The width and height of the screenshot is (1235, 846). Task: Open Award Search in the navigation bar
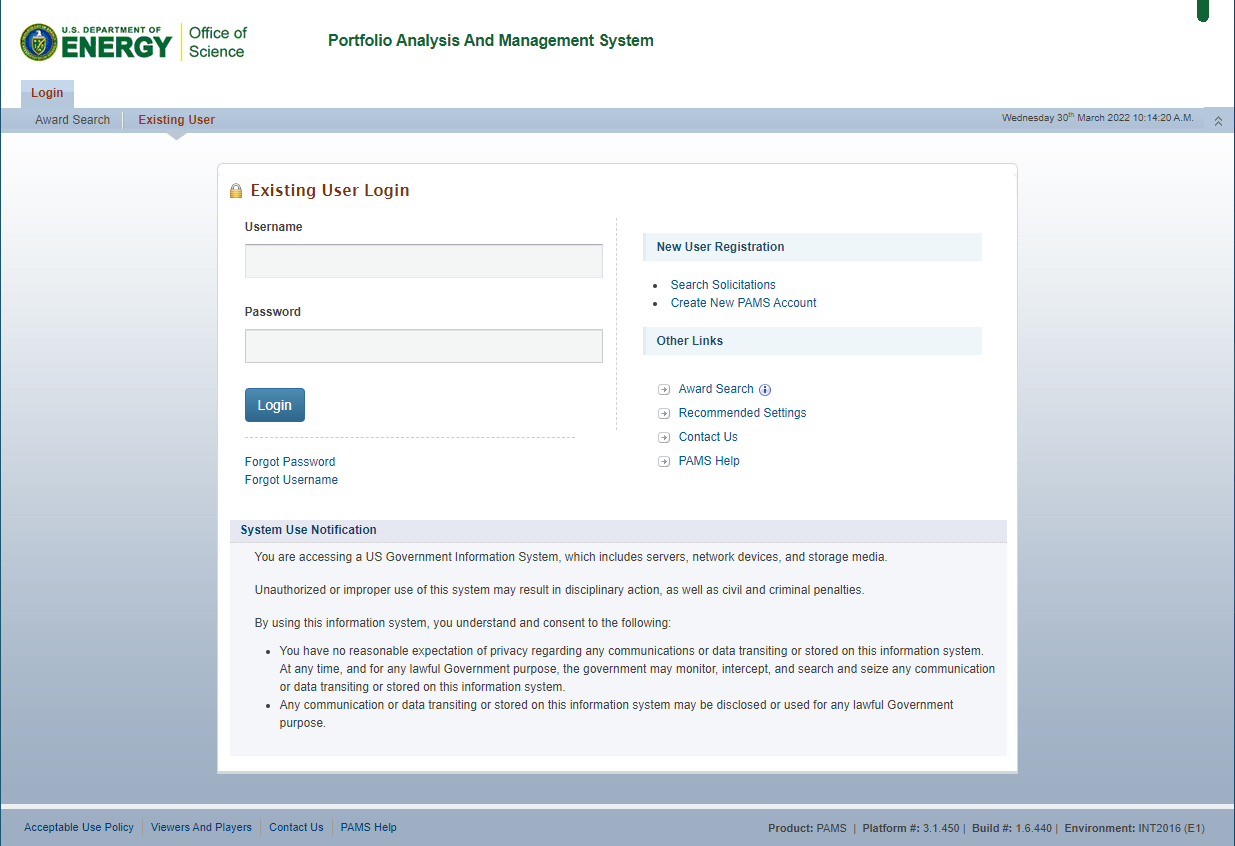(73, 120)
